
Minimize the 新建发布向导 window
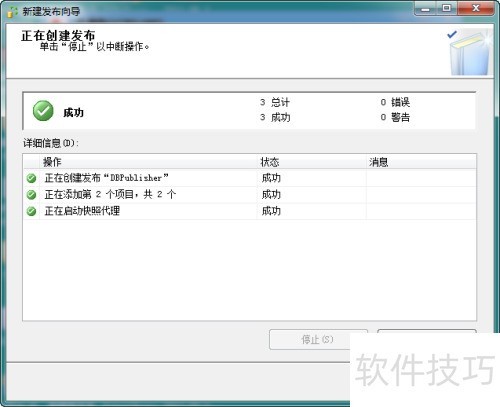coord(425,9)
